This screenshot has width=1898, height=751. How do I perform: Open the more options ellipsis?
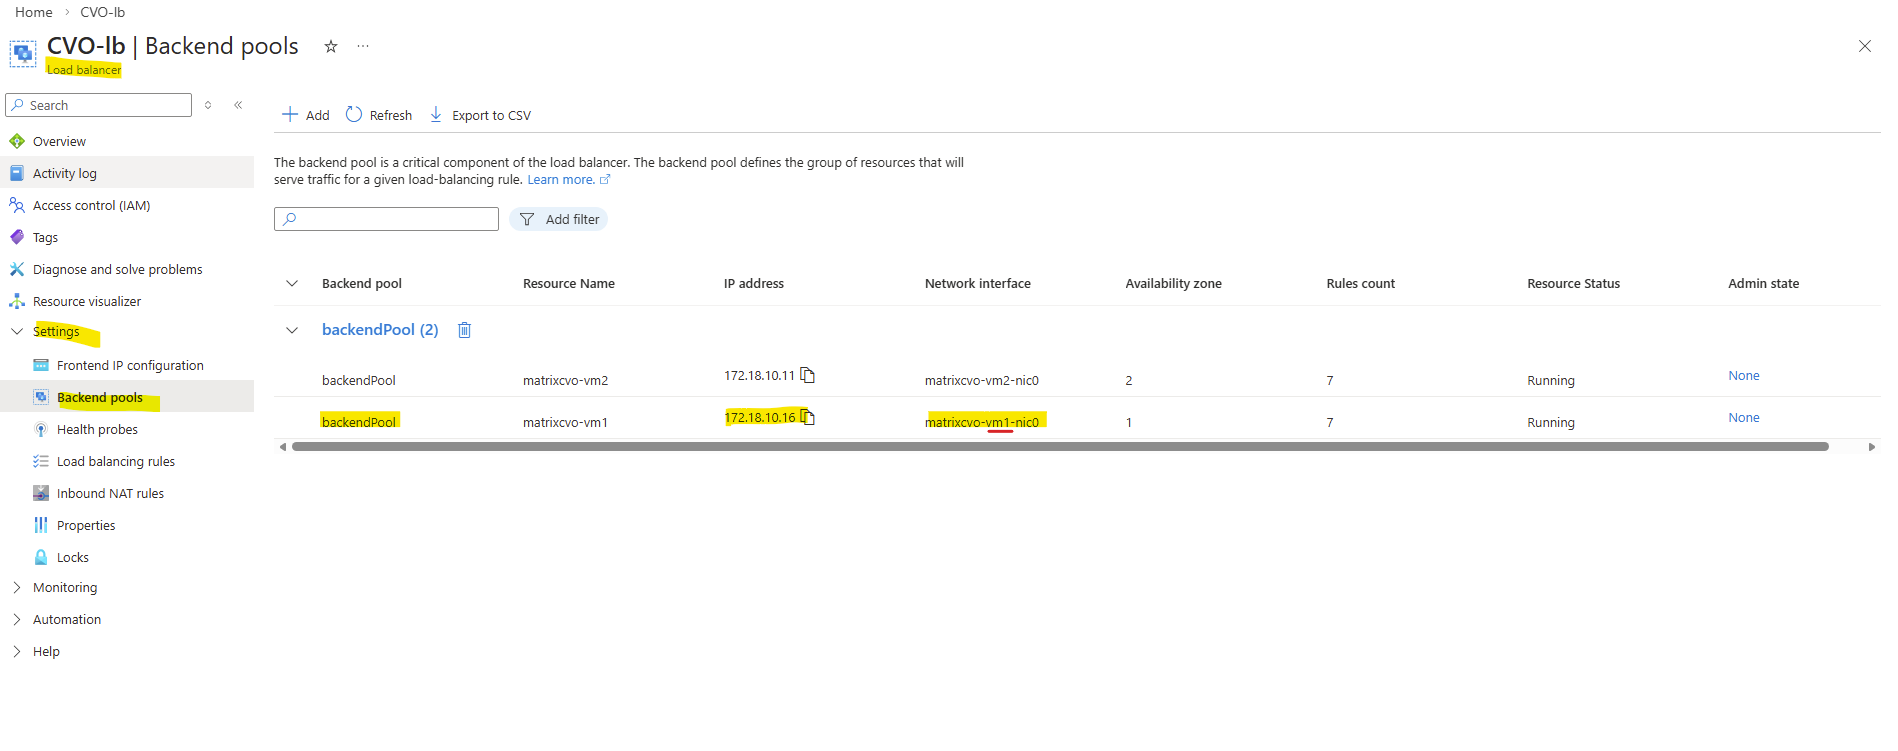(363, 46)
